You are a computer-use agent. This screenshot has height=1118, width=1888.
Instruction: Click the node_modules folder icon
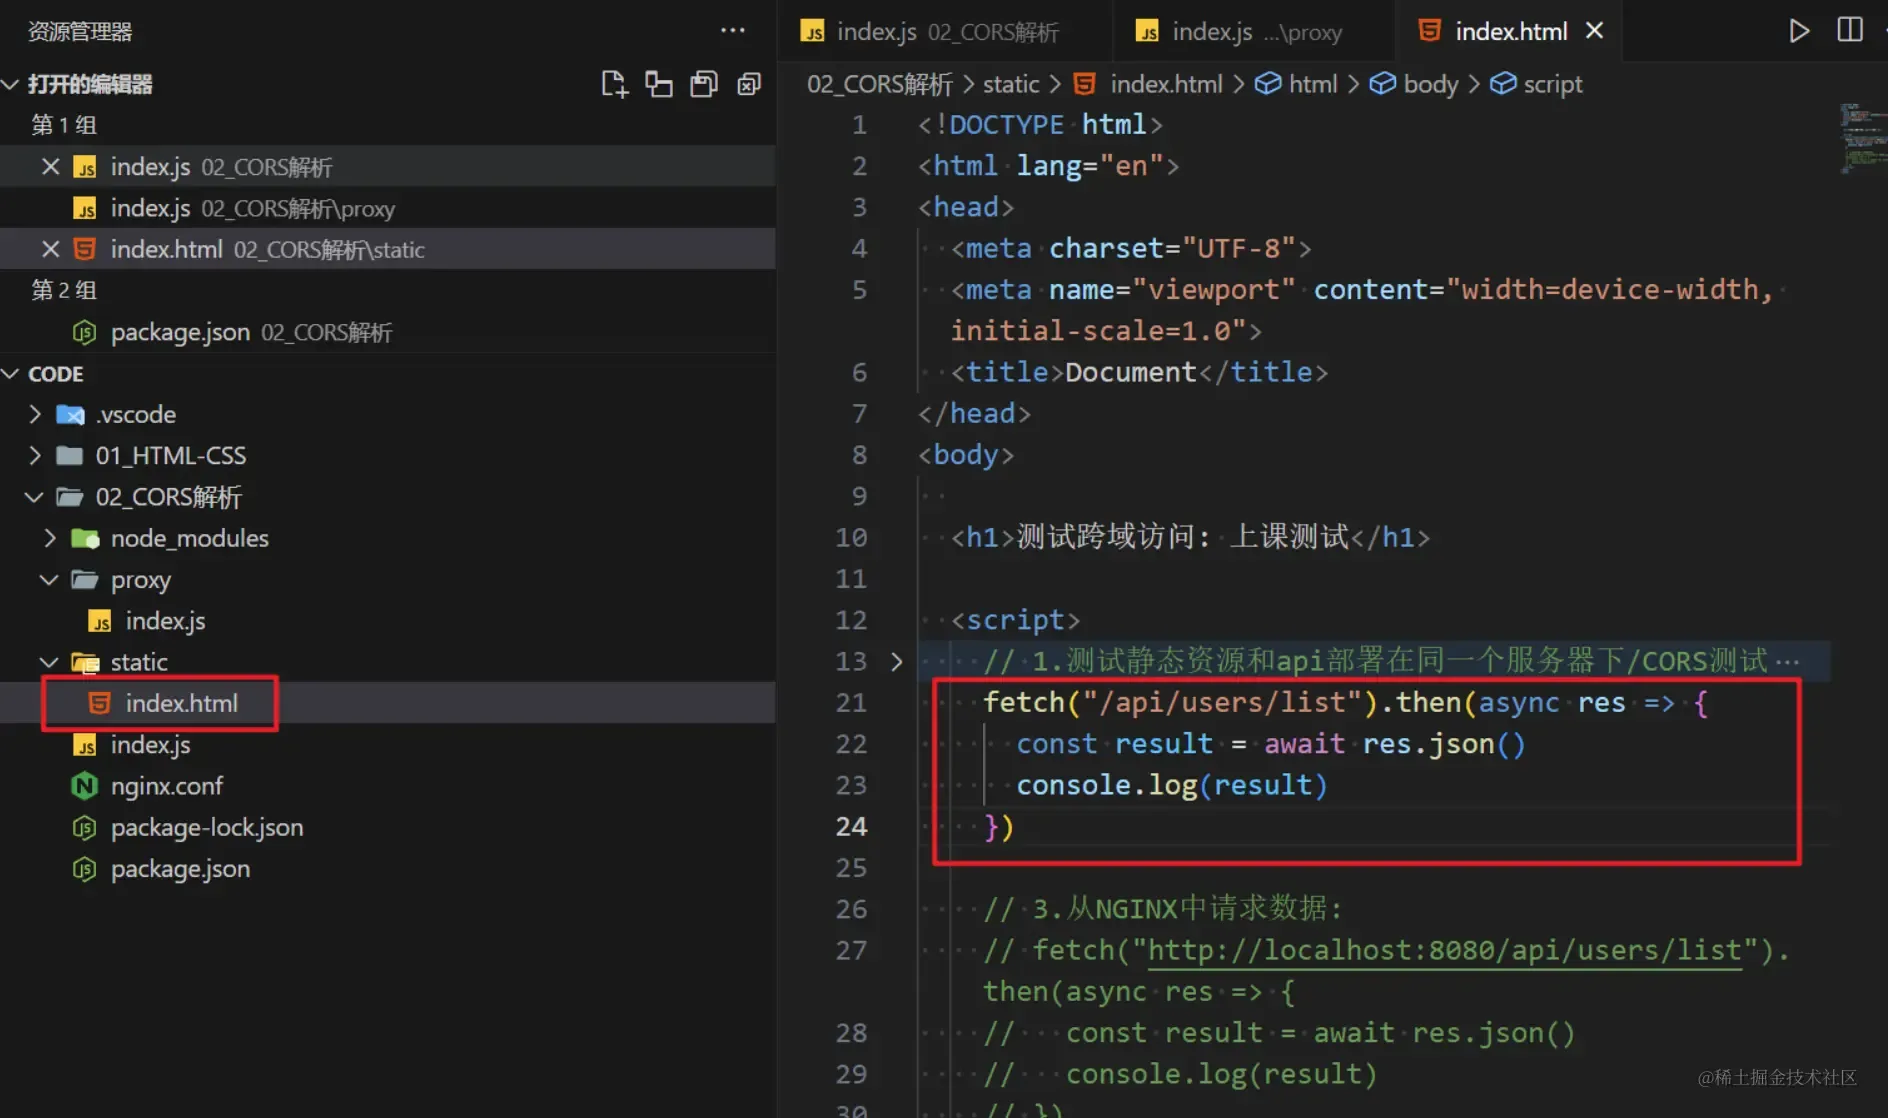(x=85, y=539)
